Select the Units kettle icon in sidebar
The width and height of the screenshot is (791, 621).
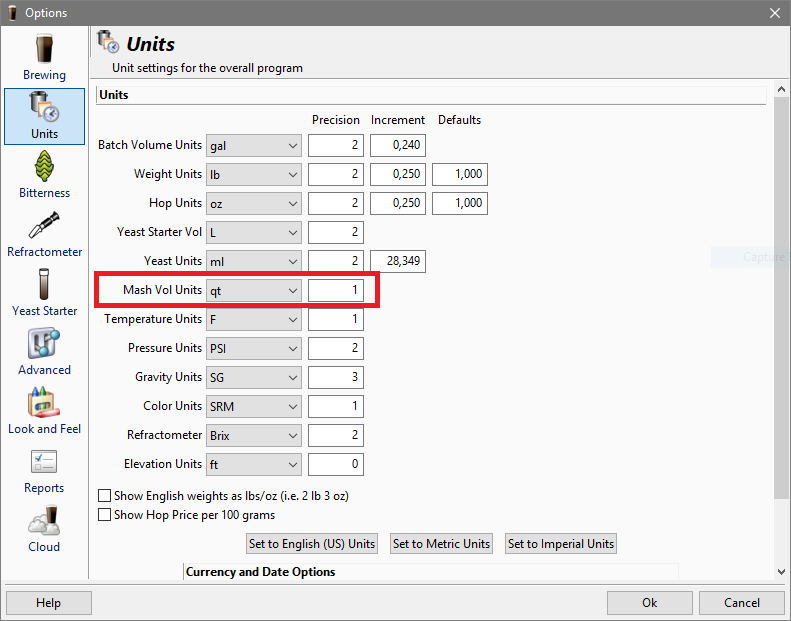pos(44,106)
